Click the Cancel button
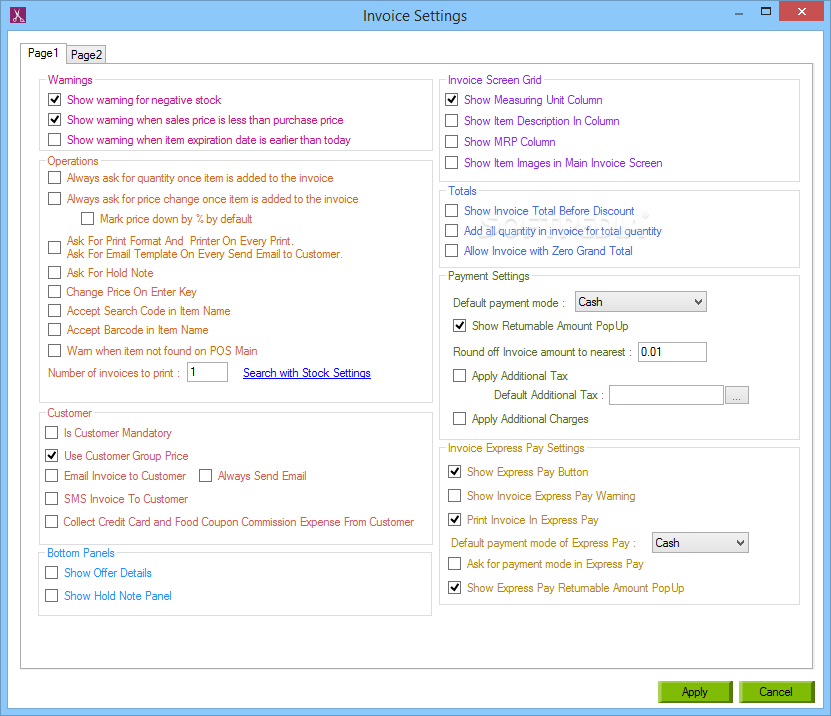Screen dimensions: 831x716 (x=776, y=692)
